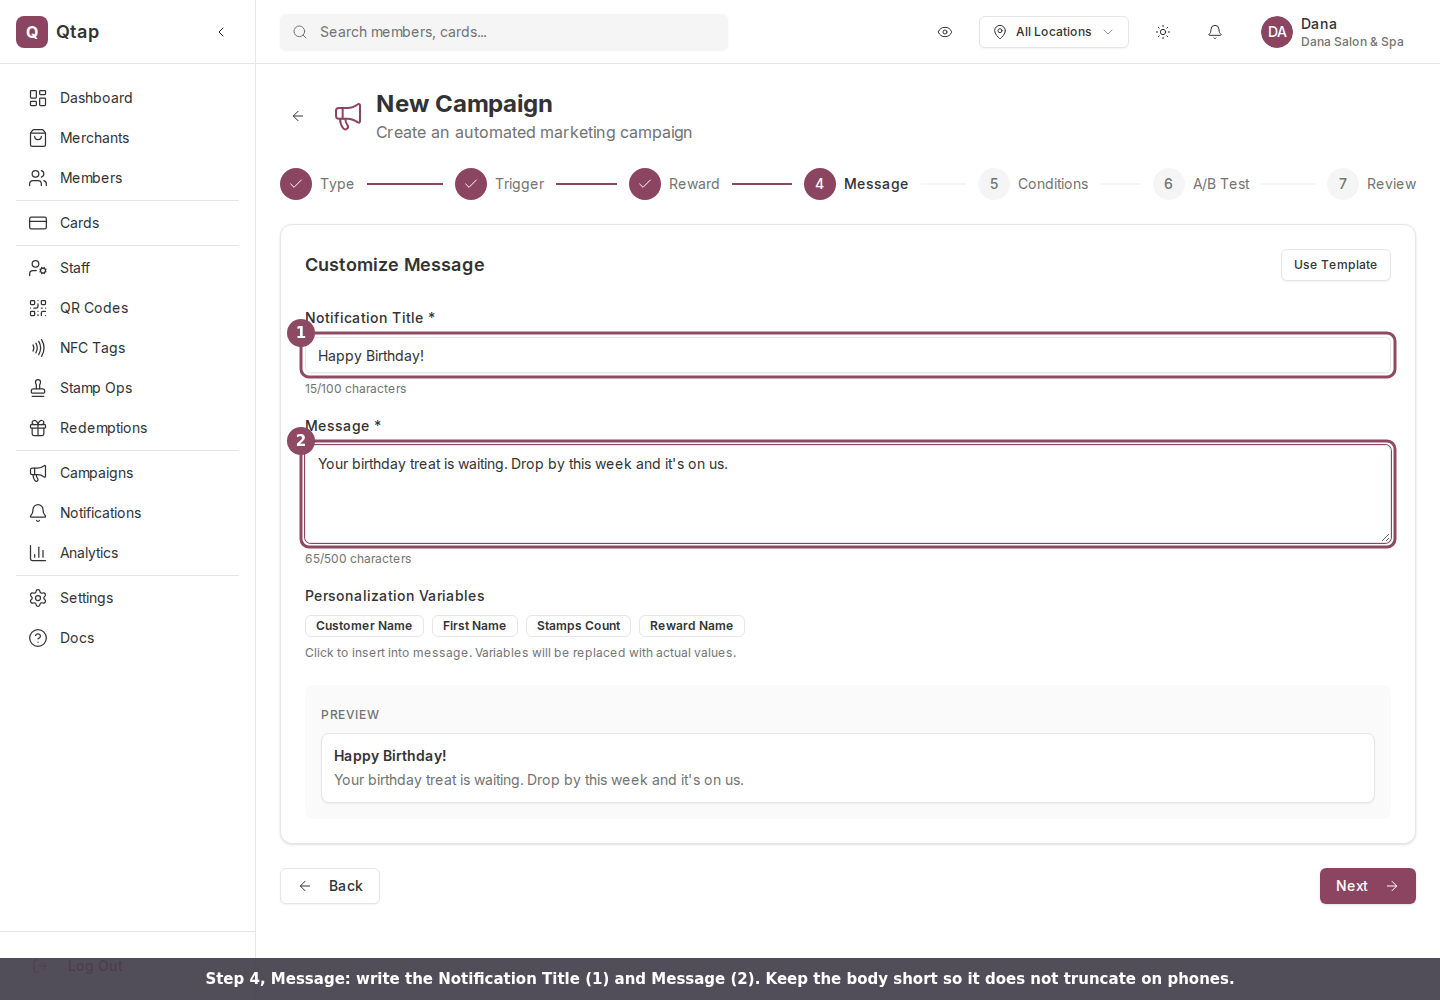
Task: Click the Back button
Action: (330, 886)
